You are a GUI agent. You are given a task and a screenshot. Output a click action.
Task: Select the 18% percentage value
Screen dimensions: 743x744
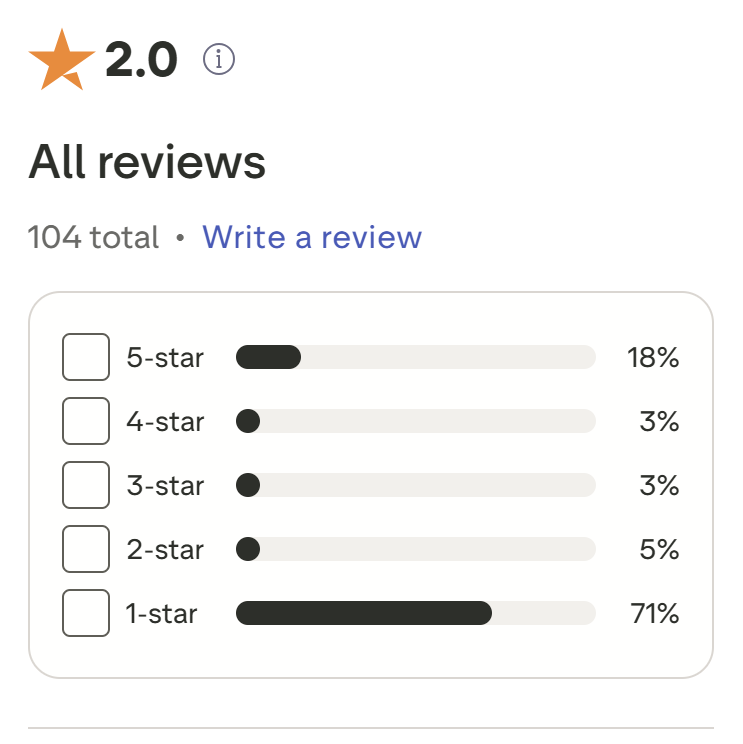click(653, 357)
